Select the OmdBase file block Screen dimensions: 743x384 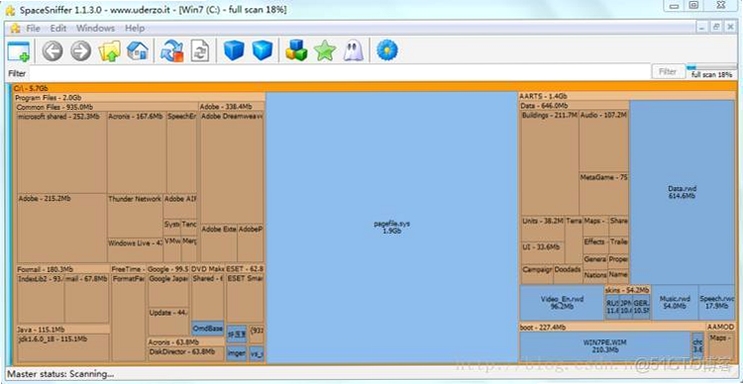pos(208,328)
